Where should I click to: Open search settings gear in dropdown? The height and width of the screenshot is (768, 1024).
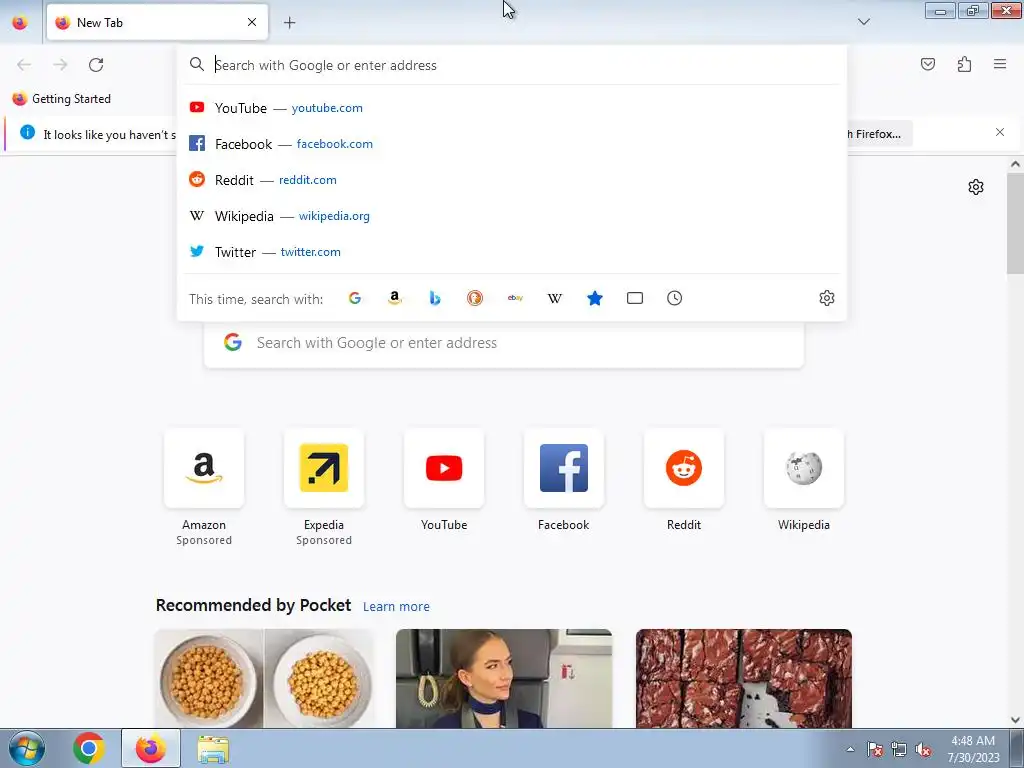point(827,298)
